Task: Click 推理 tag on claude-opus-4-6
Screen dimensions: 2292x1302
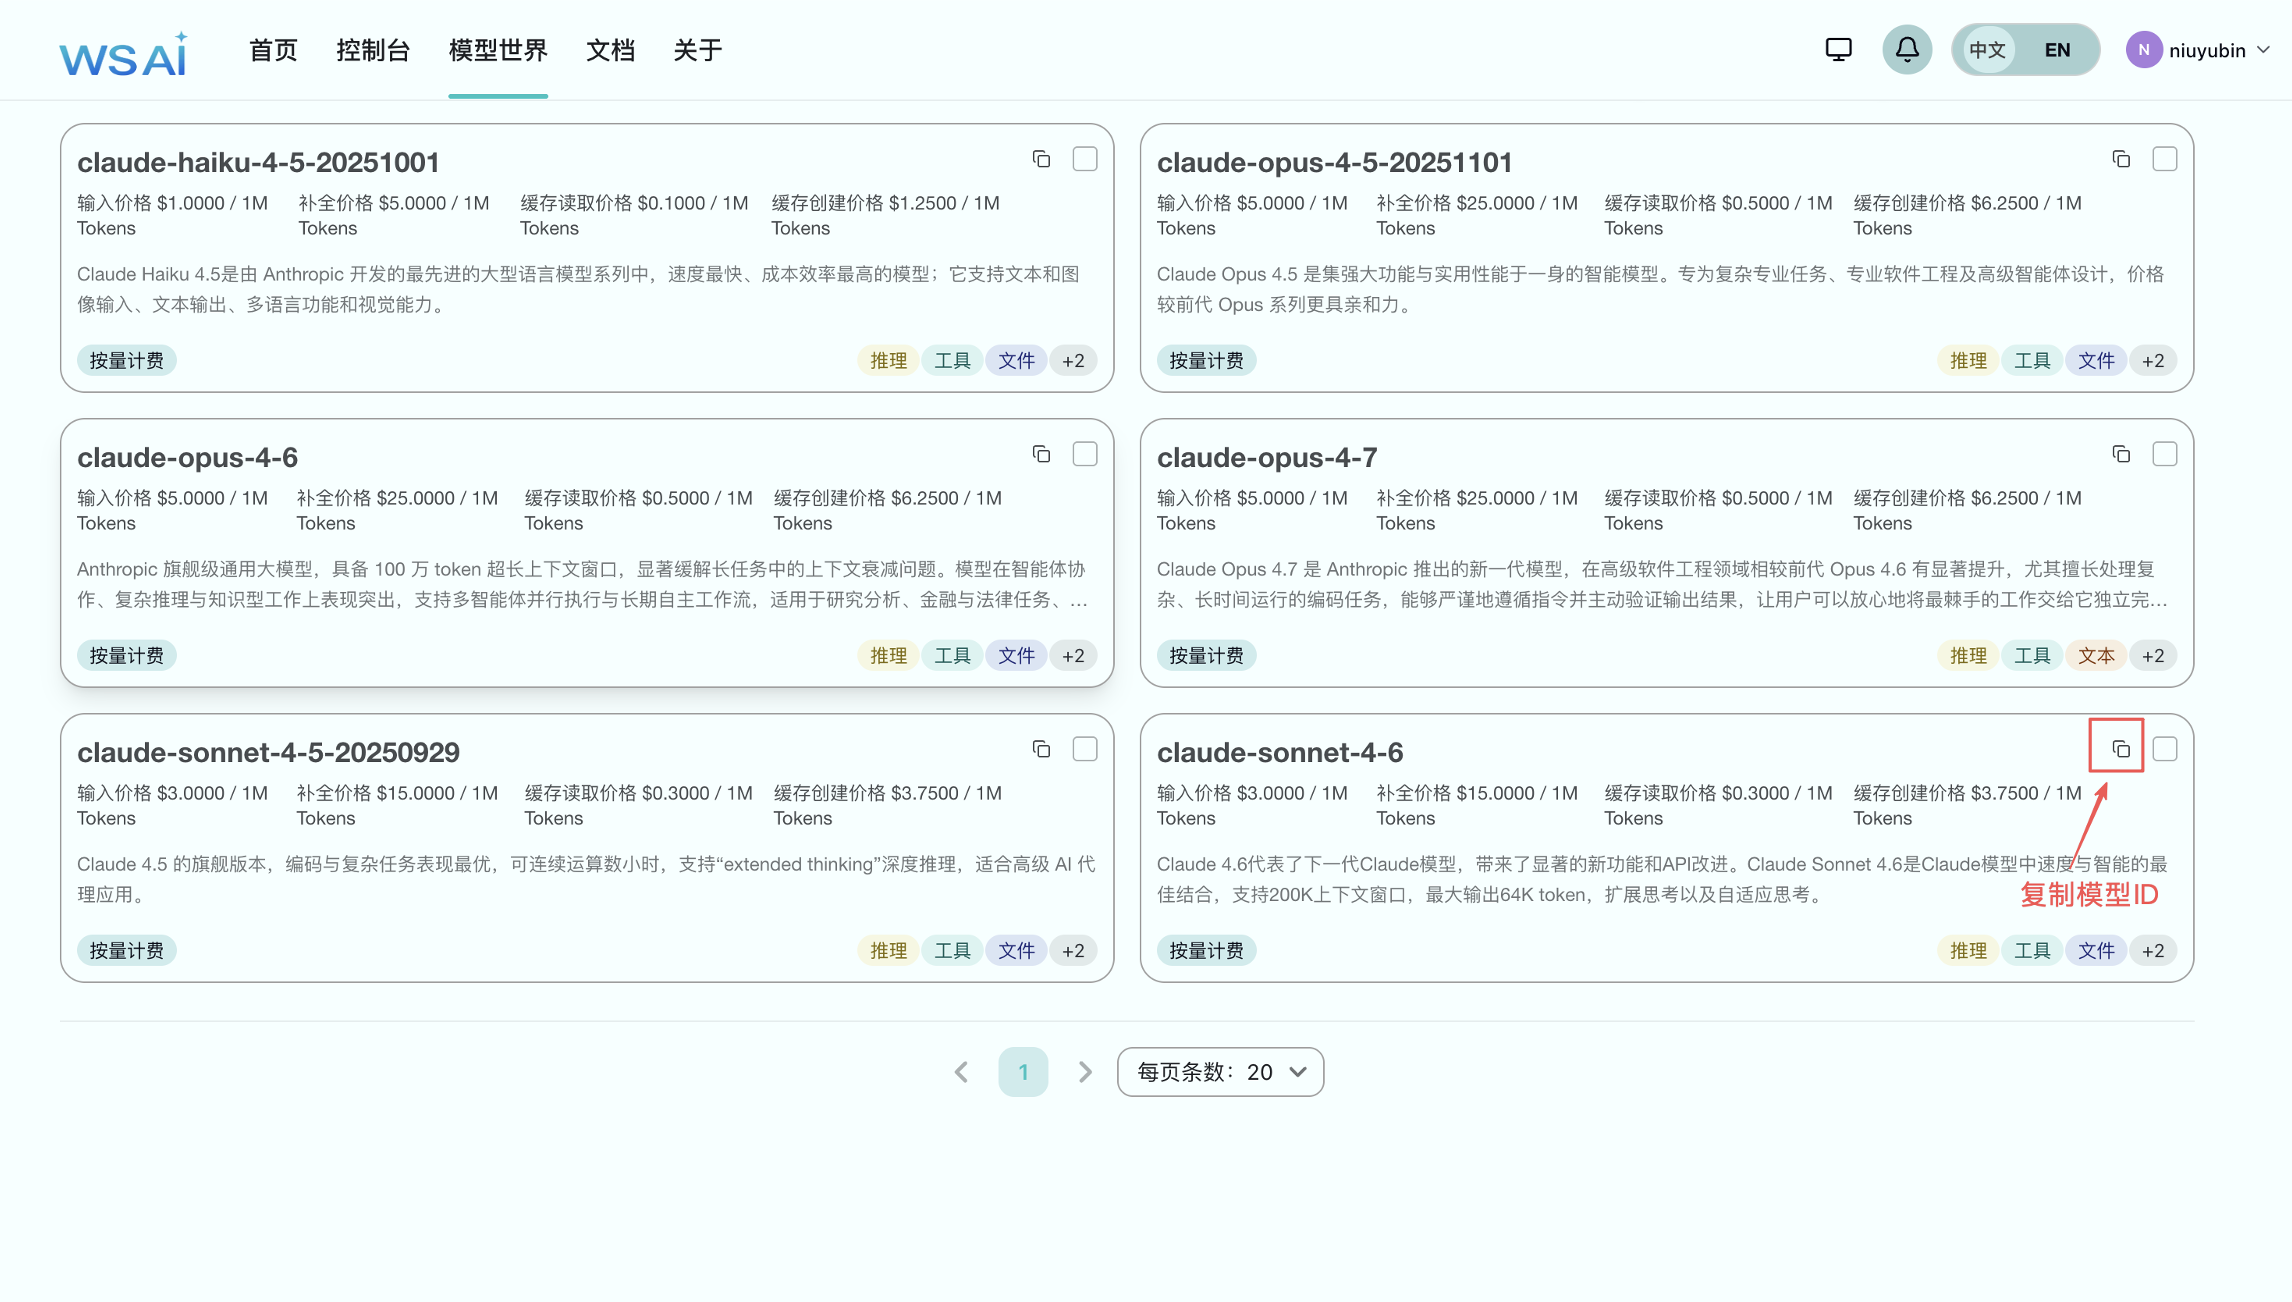Action: (888, 656)
